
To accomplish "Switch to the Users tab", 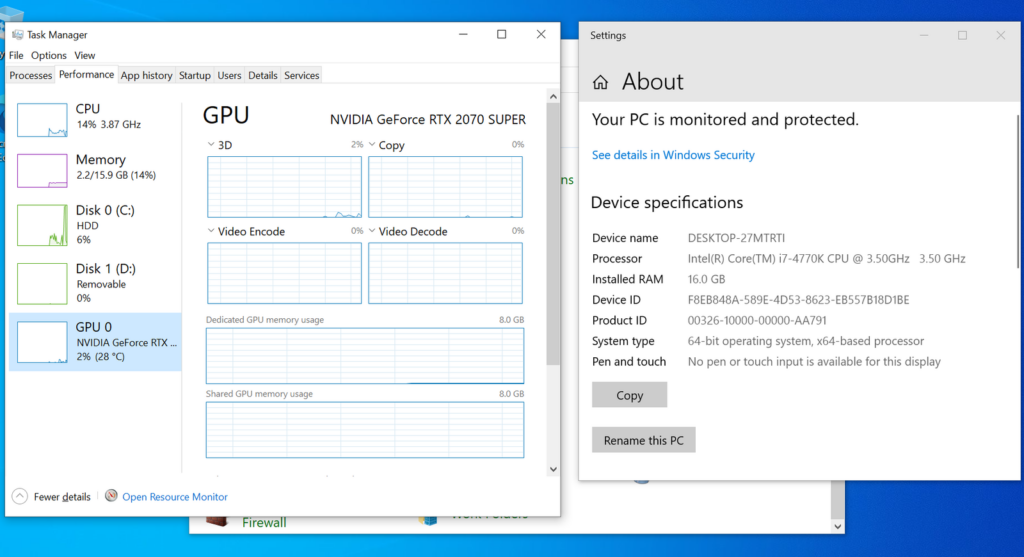I will 229,76.
